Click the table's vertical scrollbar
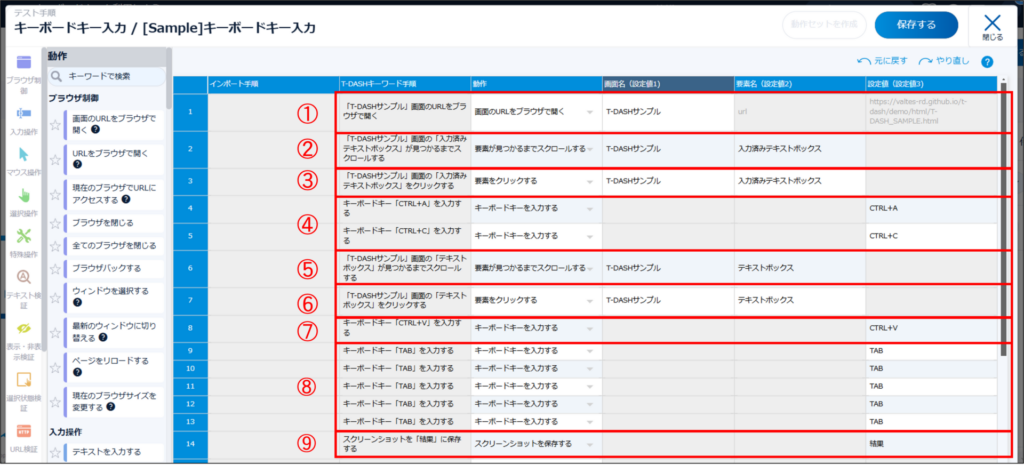Image resolution: width=1024 pixels, height=465 pixels. coord(1002,230)
